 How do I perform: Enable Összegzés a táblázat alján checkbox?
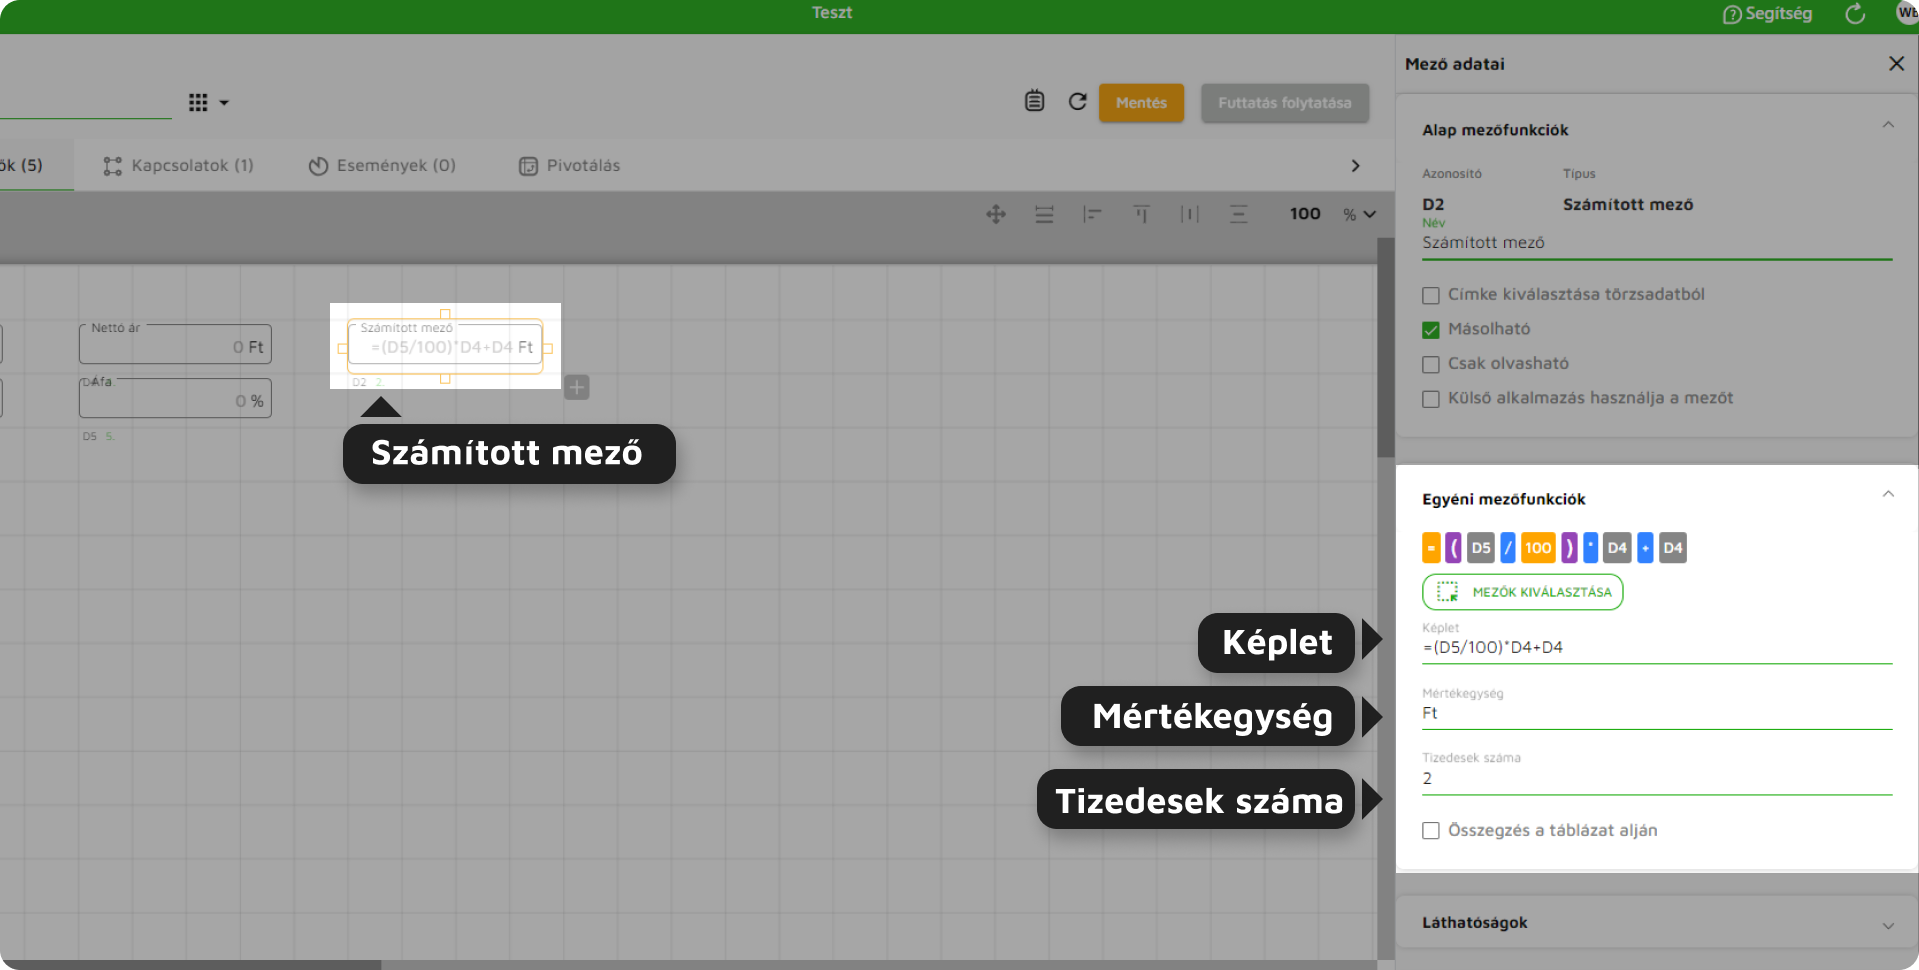tap(1431, 831)
